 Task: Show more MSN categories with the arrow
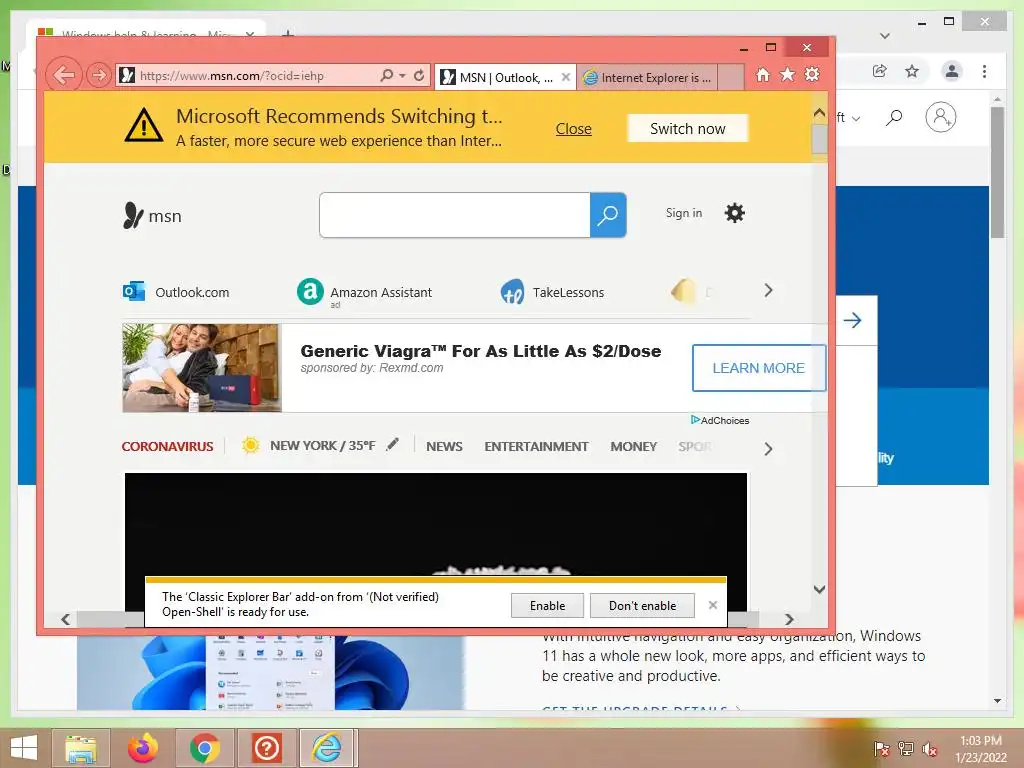[x=768, y=449]
